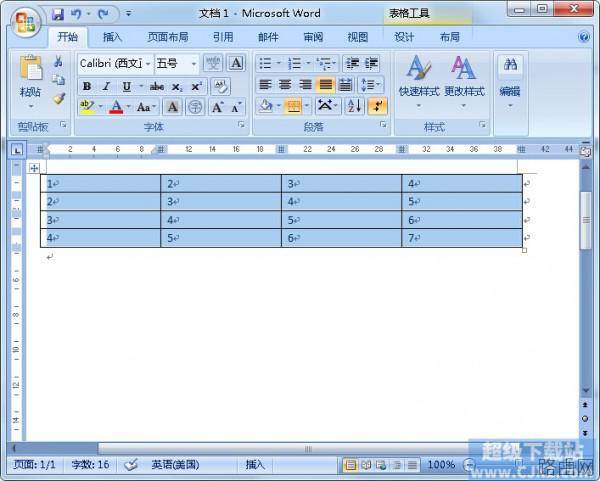Select table using the move handle

34,168
